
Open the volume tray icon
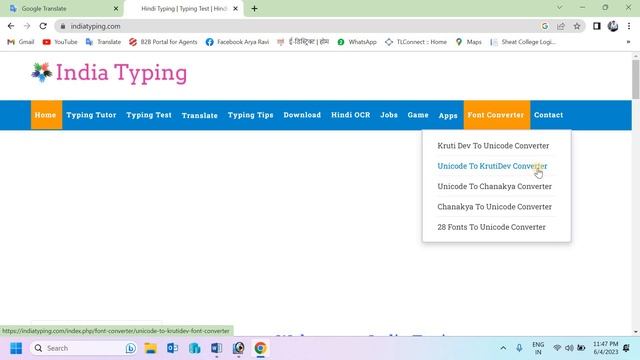pyautogui.click(x=569, y=348)
